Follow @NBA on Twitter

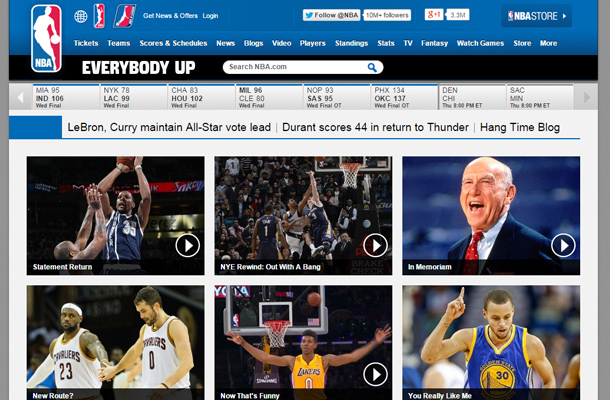[330, 15]
